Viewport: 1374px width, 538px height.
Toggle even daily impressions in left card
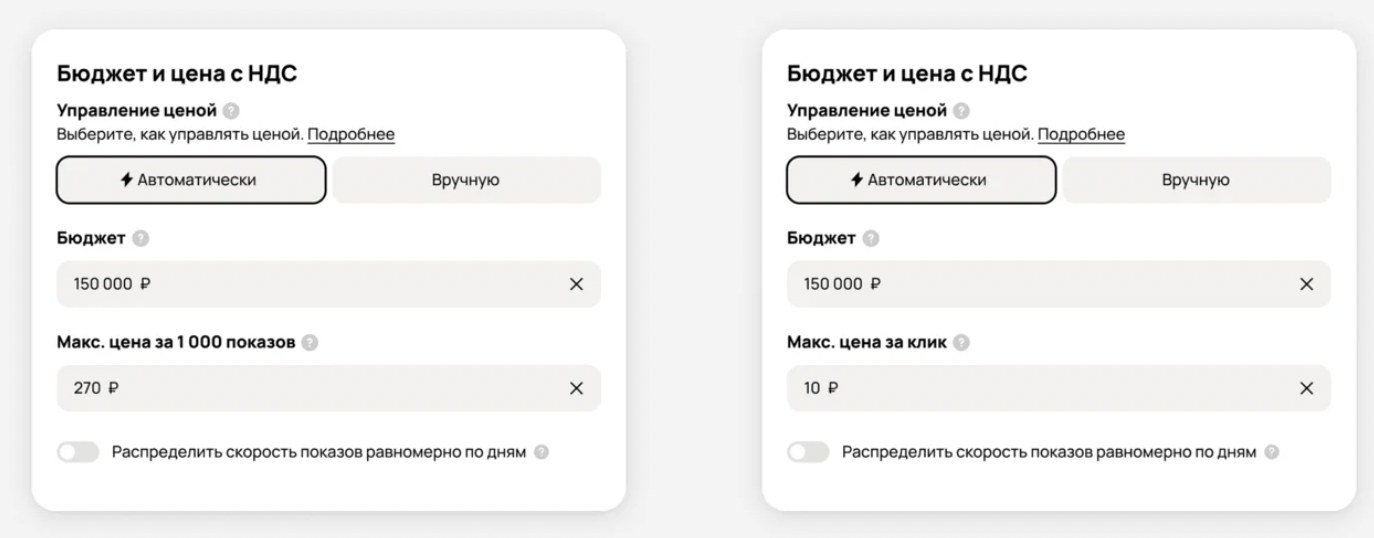(x=79, y=453)
